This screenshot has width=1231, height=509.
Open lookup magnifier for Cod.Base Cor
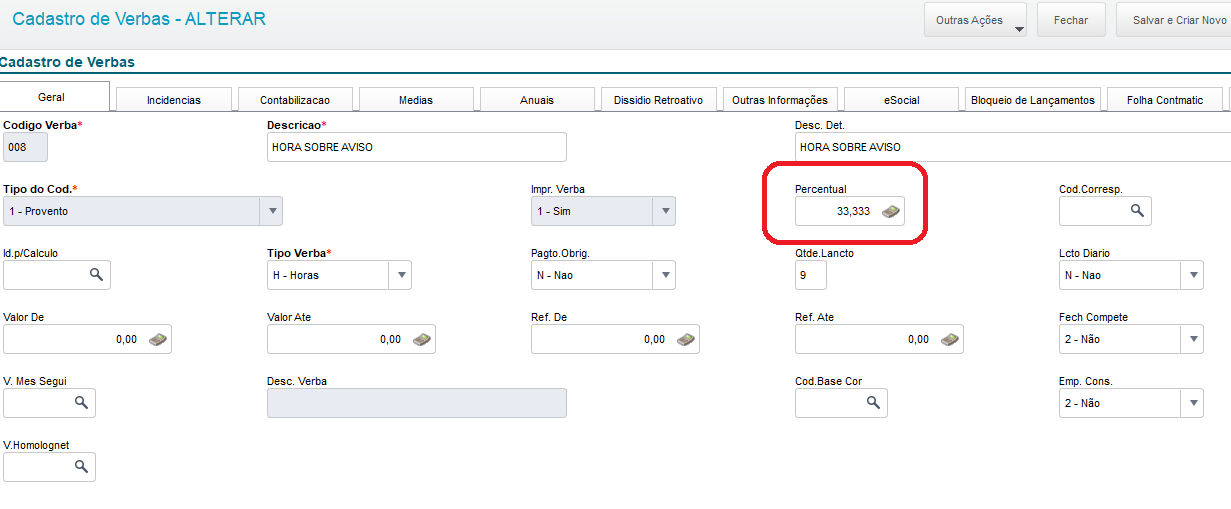pyautogui.click(x=873, y=403)
